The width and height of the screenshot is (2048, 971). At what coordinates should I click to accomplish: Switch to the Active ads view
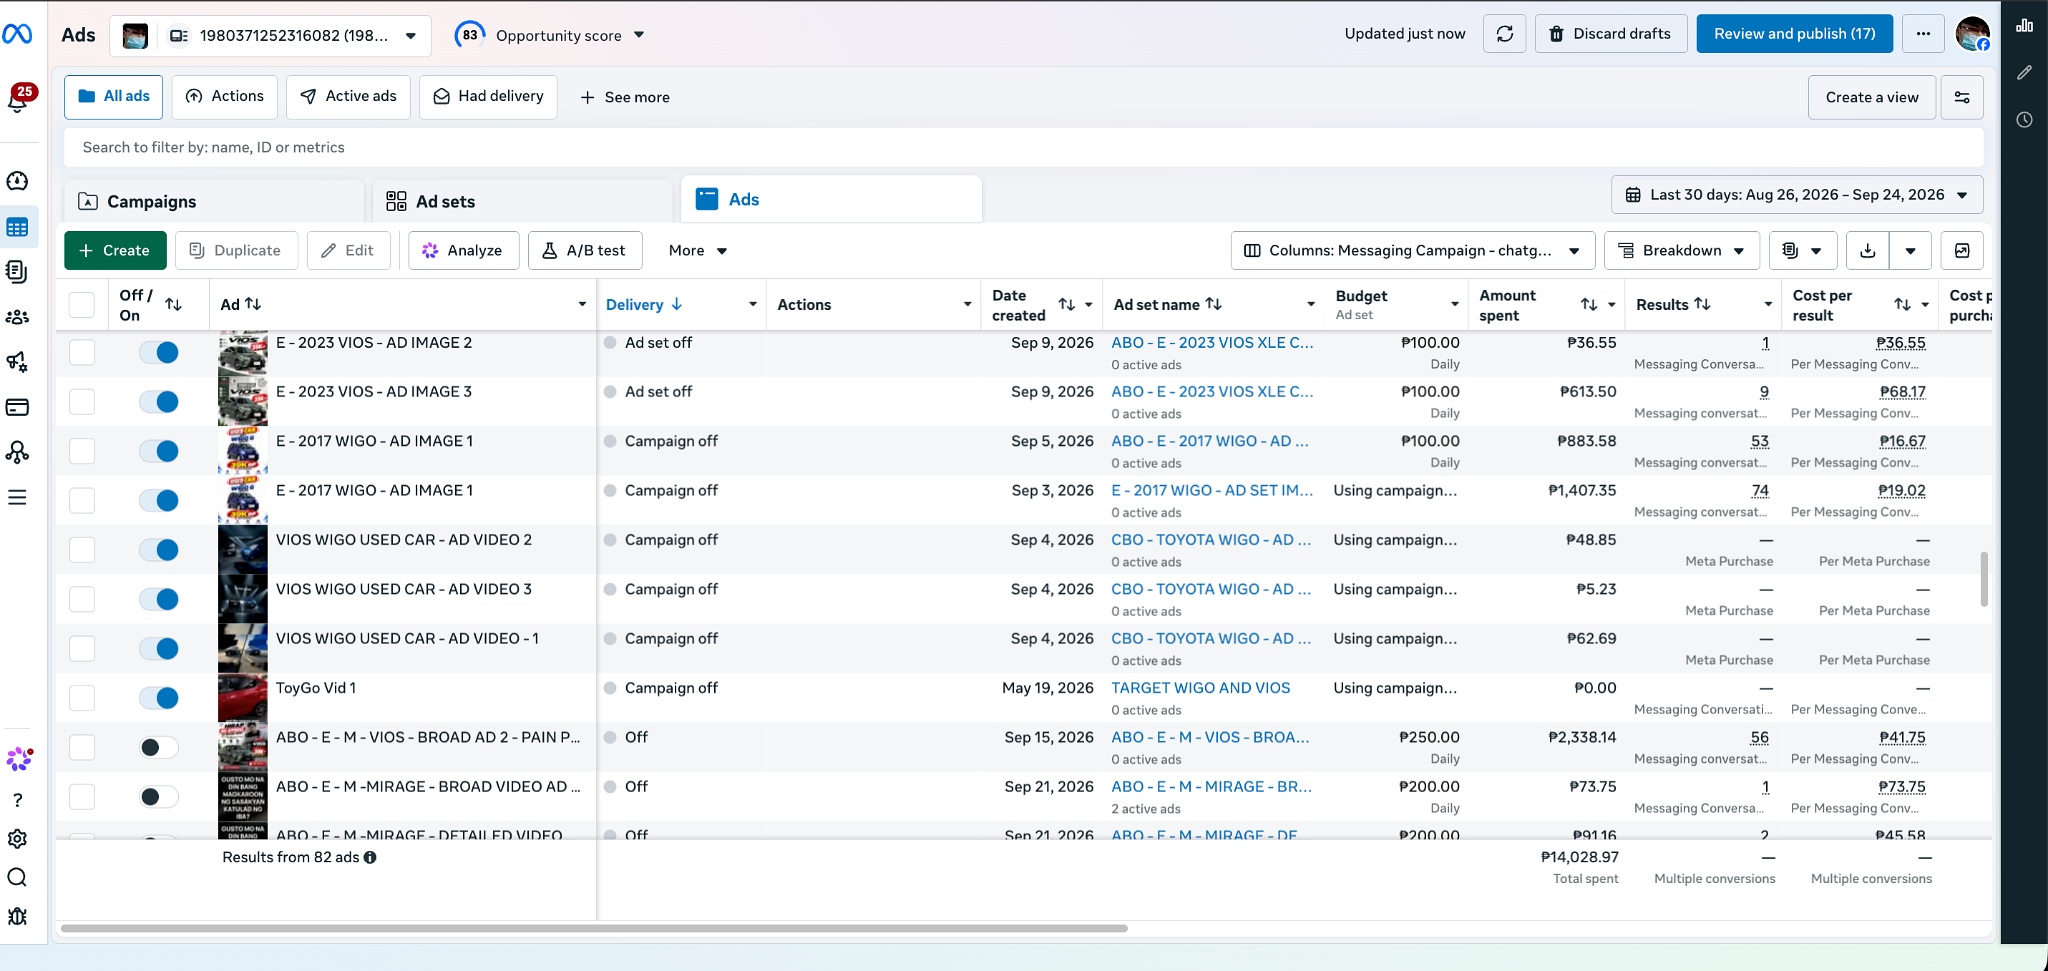[x=348, y=97]
